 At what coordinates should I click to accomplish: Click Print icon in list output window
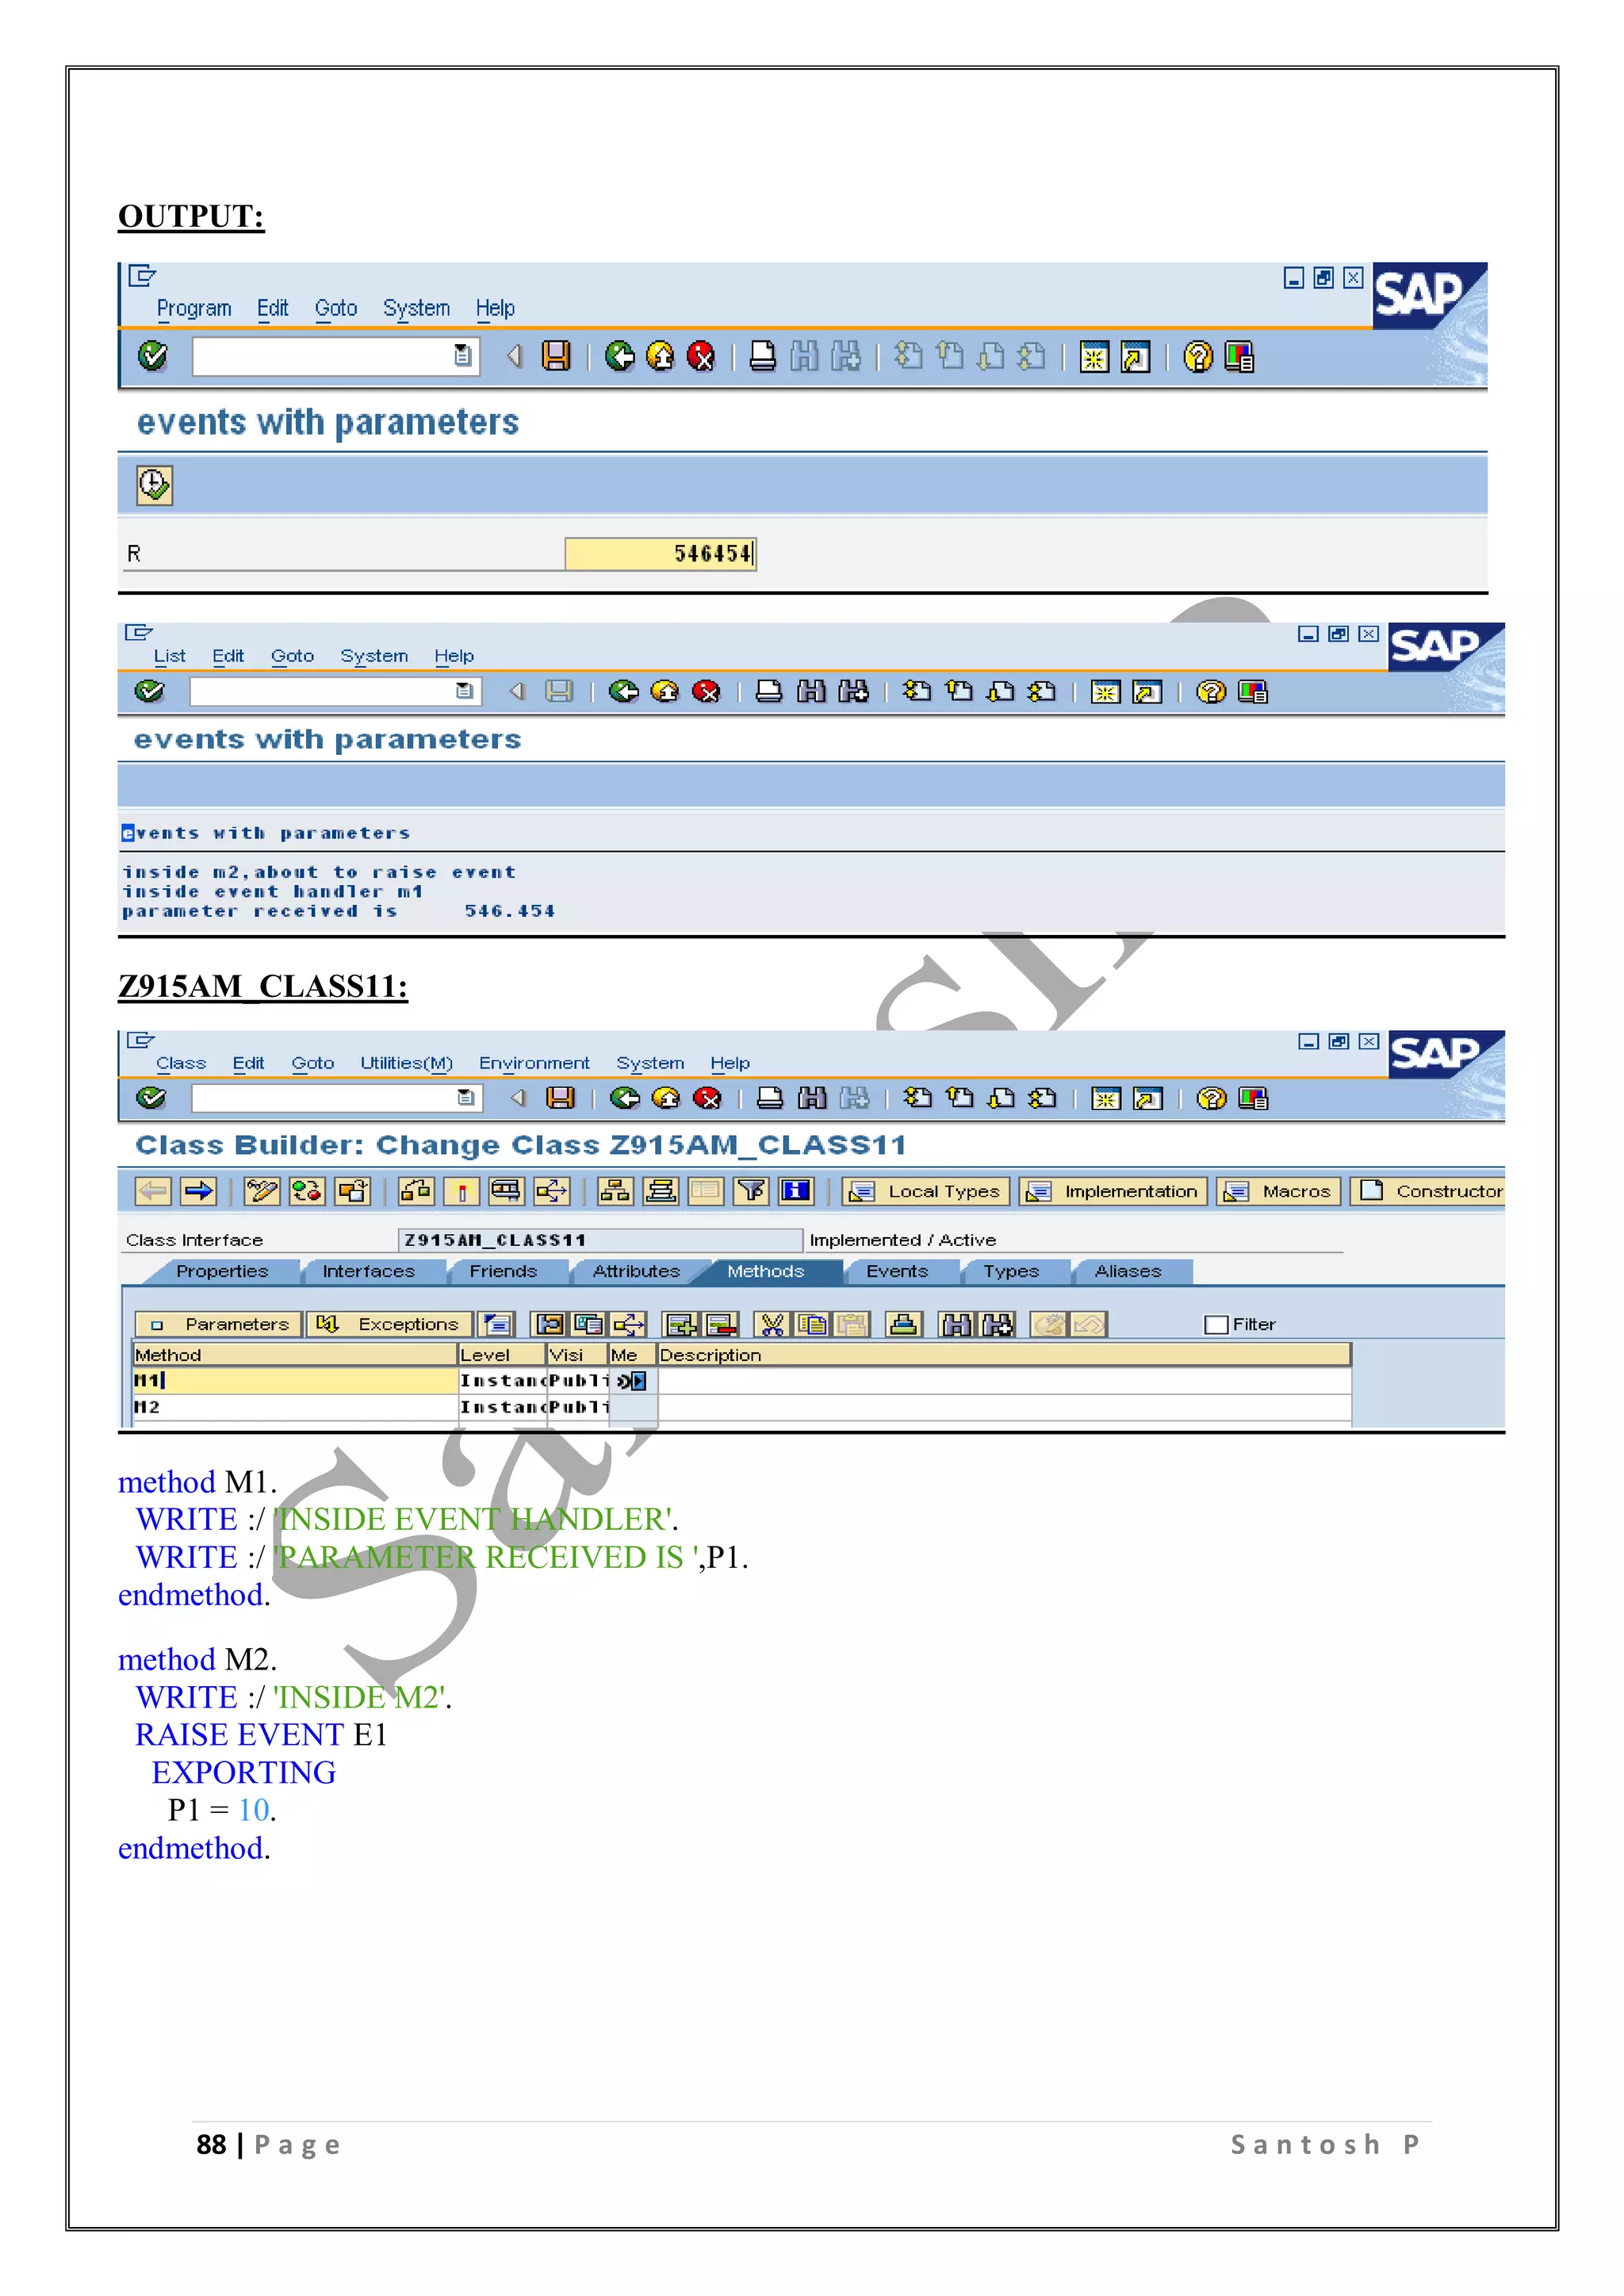pyautogui.click(x=768, y=691)
